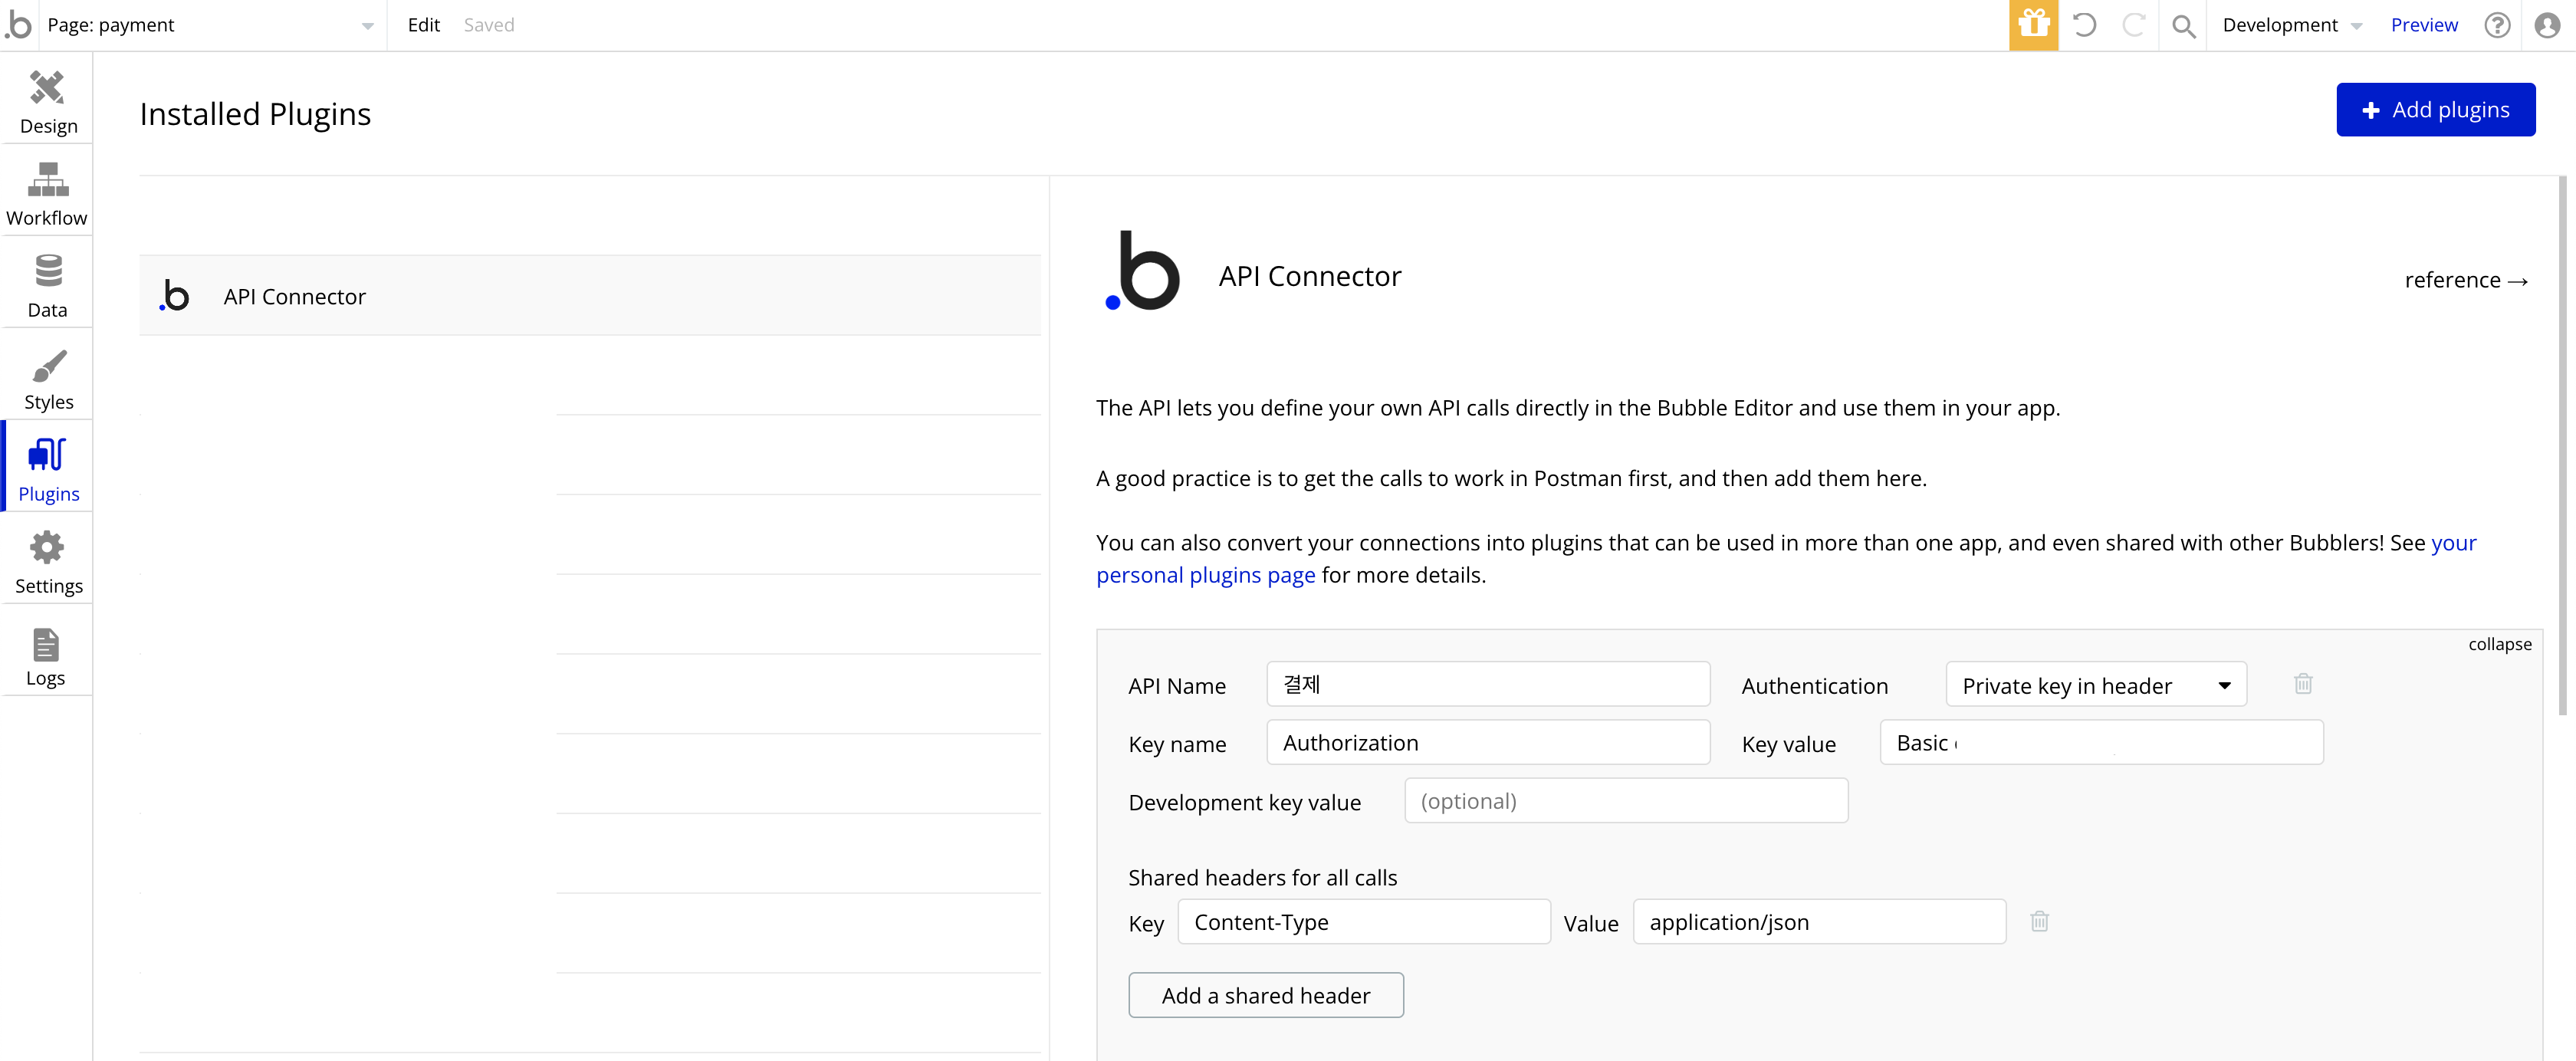The height and width of the screenshot is (1061, 2576).
Task: Click the large API Connector logo
Action: pyautogui.click(x=1142, y=270)
